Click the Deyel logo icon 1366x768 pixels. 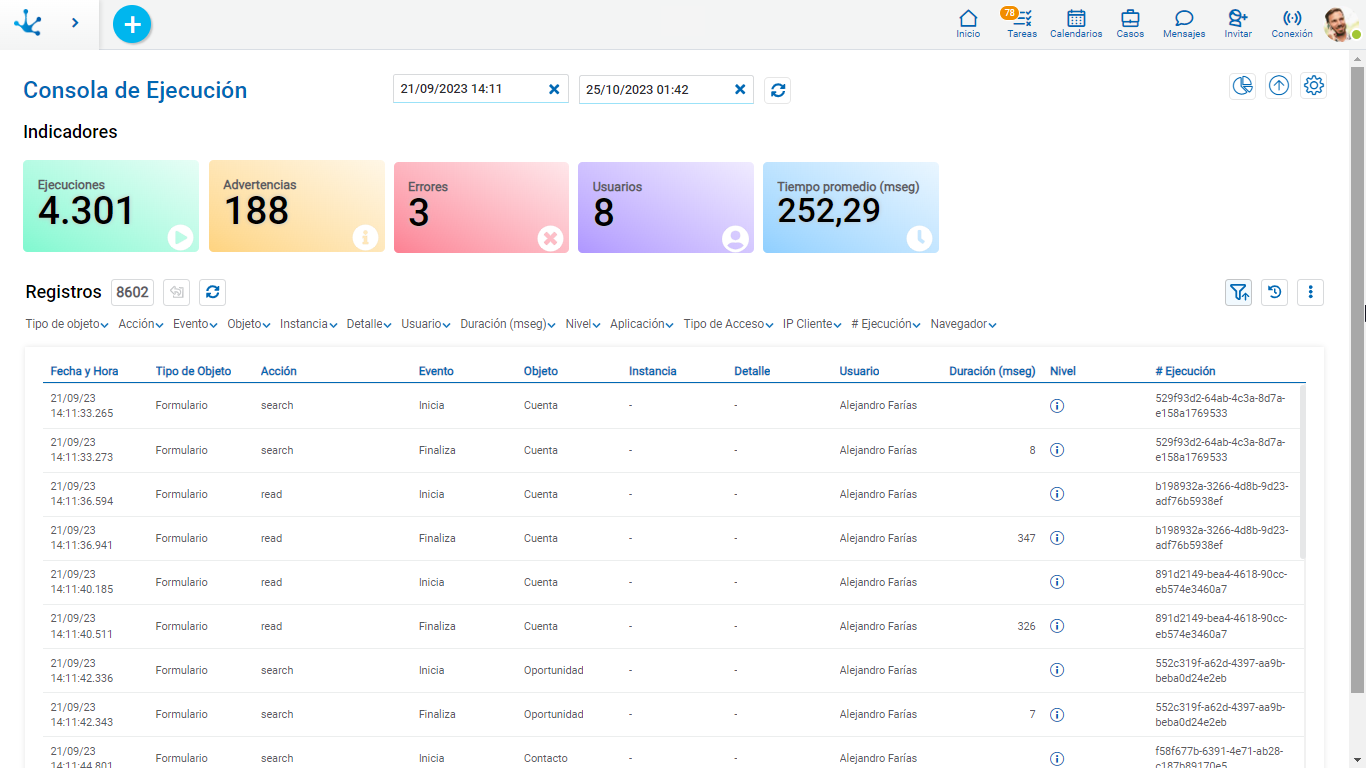27,22
